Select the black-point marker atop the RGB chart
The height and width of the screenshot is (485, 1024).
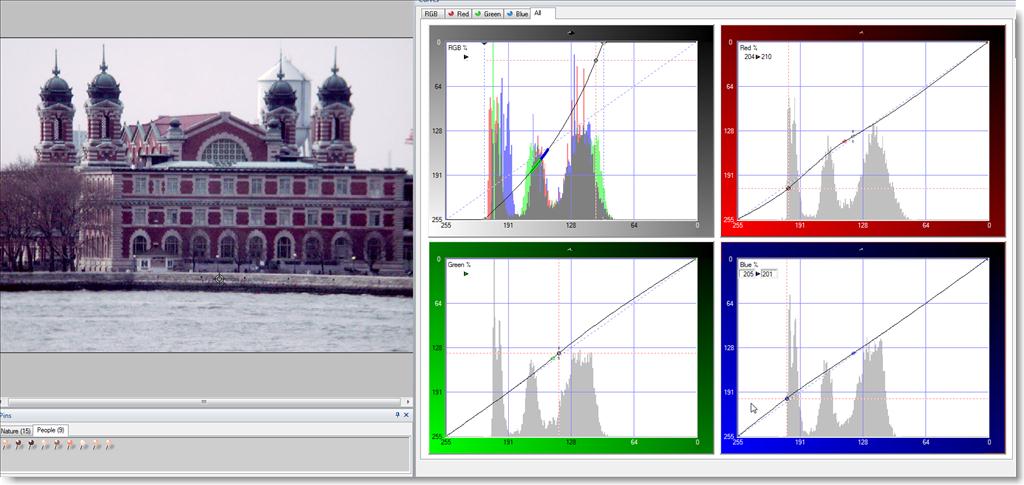coord(484,42)
